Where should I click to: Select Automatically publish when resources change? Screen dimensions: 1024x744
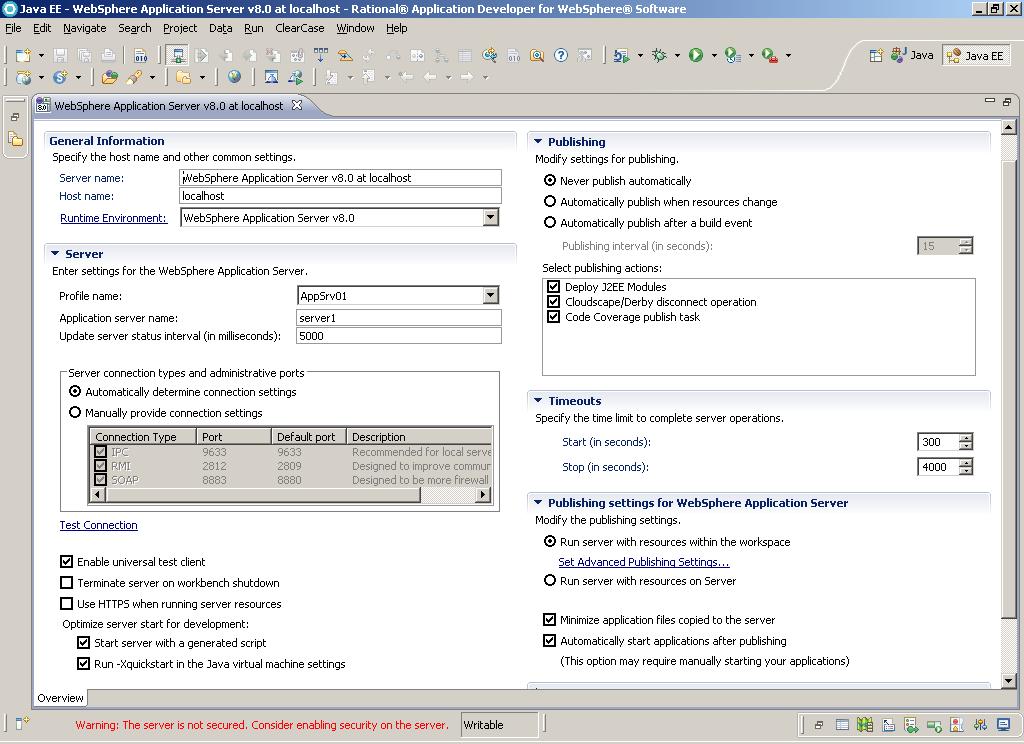pos(550,201)
